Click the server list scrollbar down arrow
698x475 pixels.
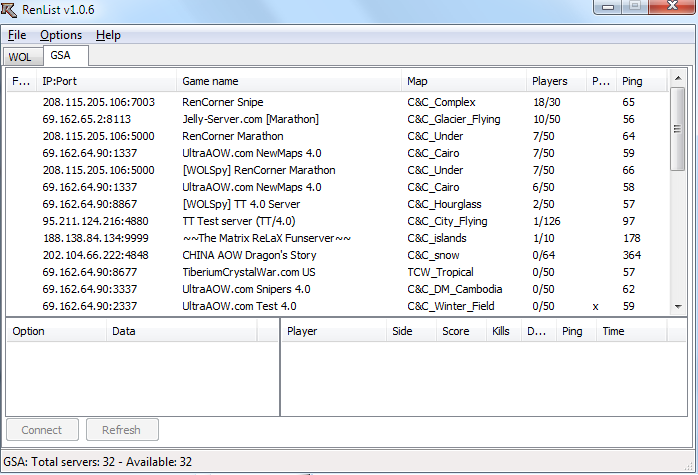click(x=679, y=306)
